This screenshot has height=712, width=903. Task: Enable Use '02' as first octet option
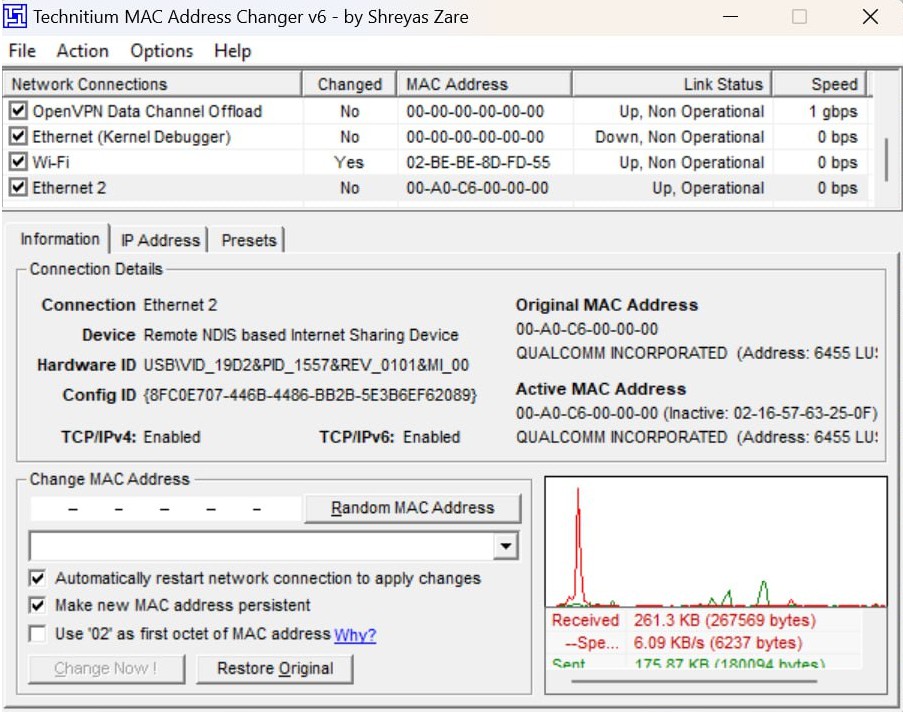click(x=37, y=634)
